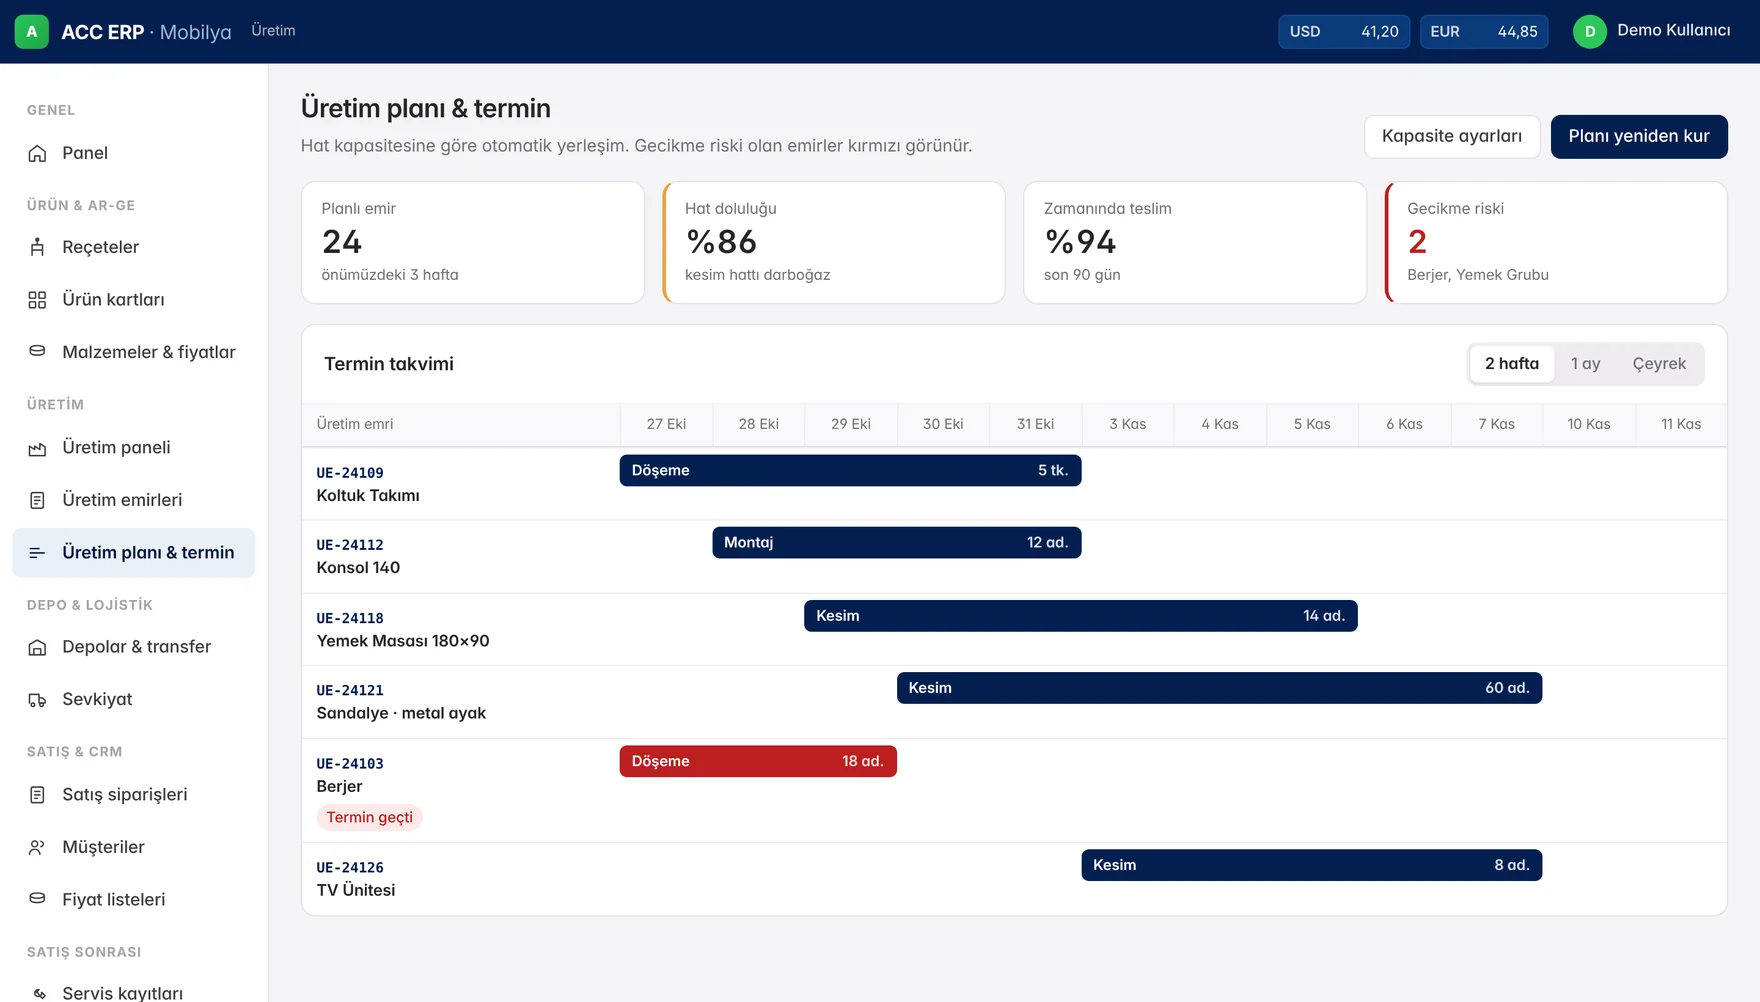Open the Demo Kullanıcı user menu

click(x=1652, y=31)
